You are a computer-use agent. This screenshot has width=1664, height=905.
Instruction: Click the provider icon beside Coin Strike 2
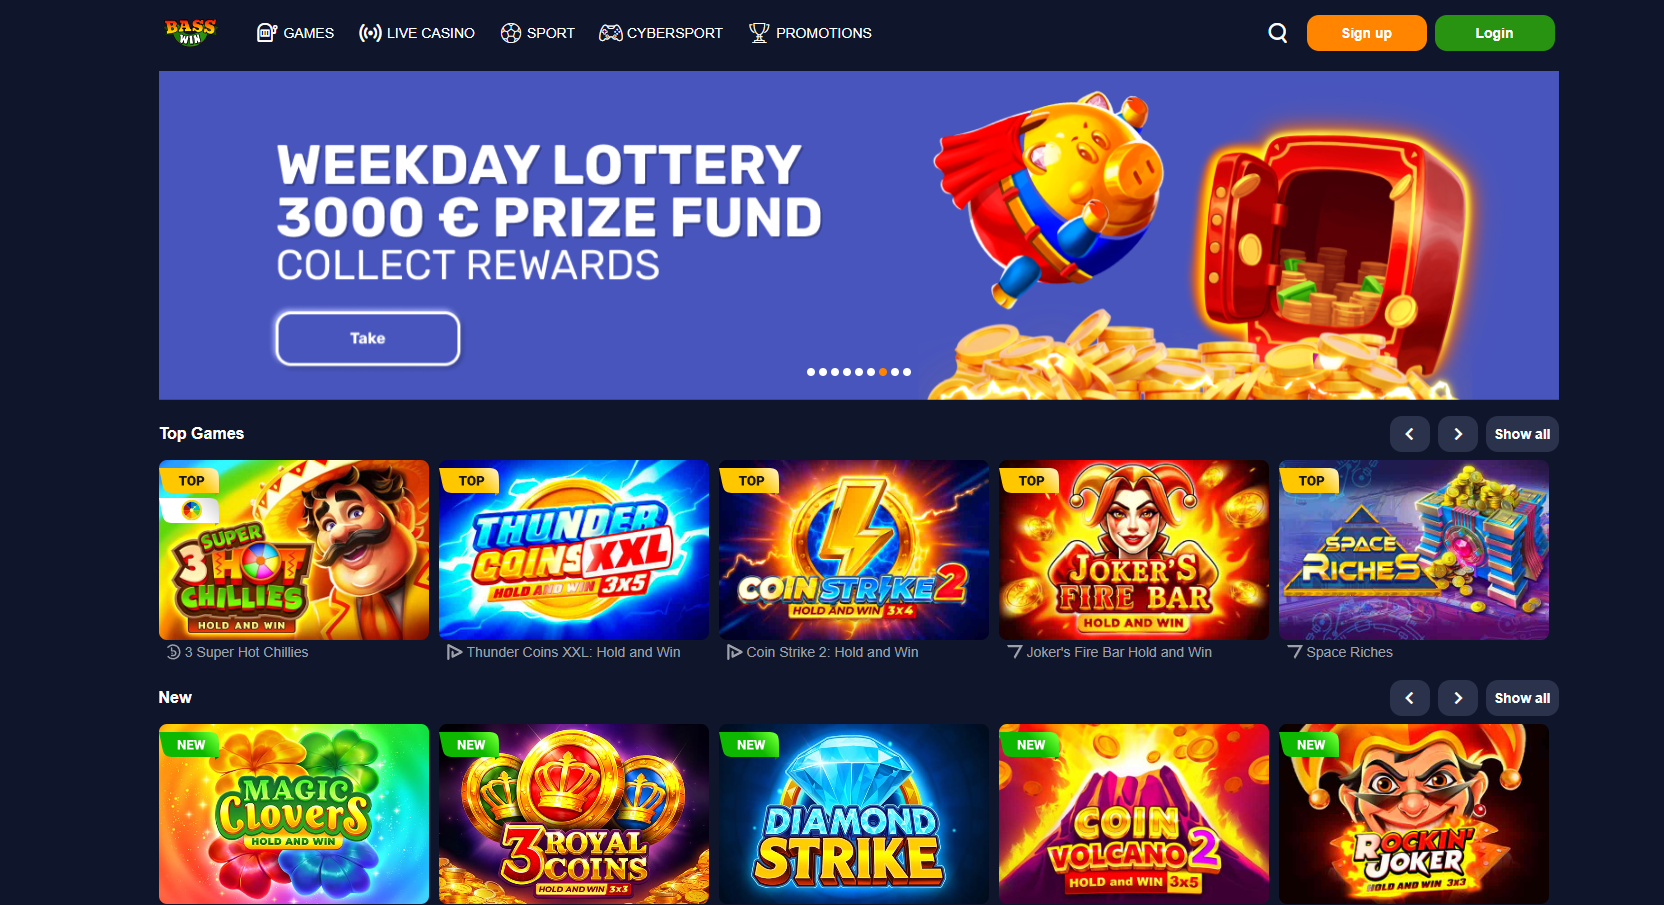point(734,652)
